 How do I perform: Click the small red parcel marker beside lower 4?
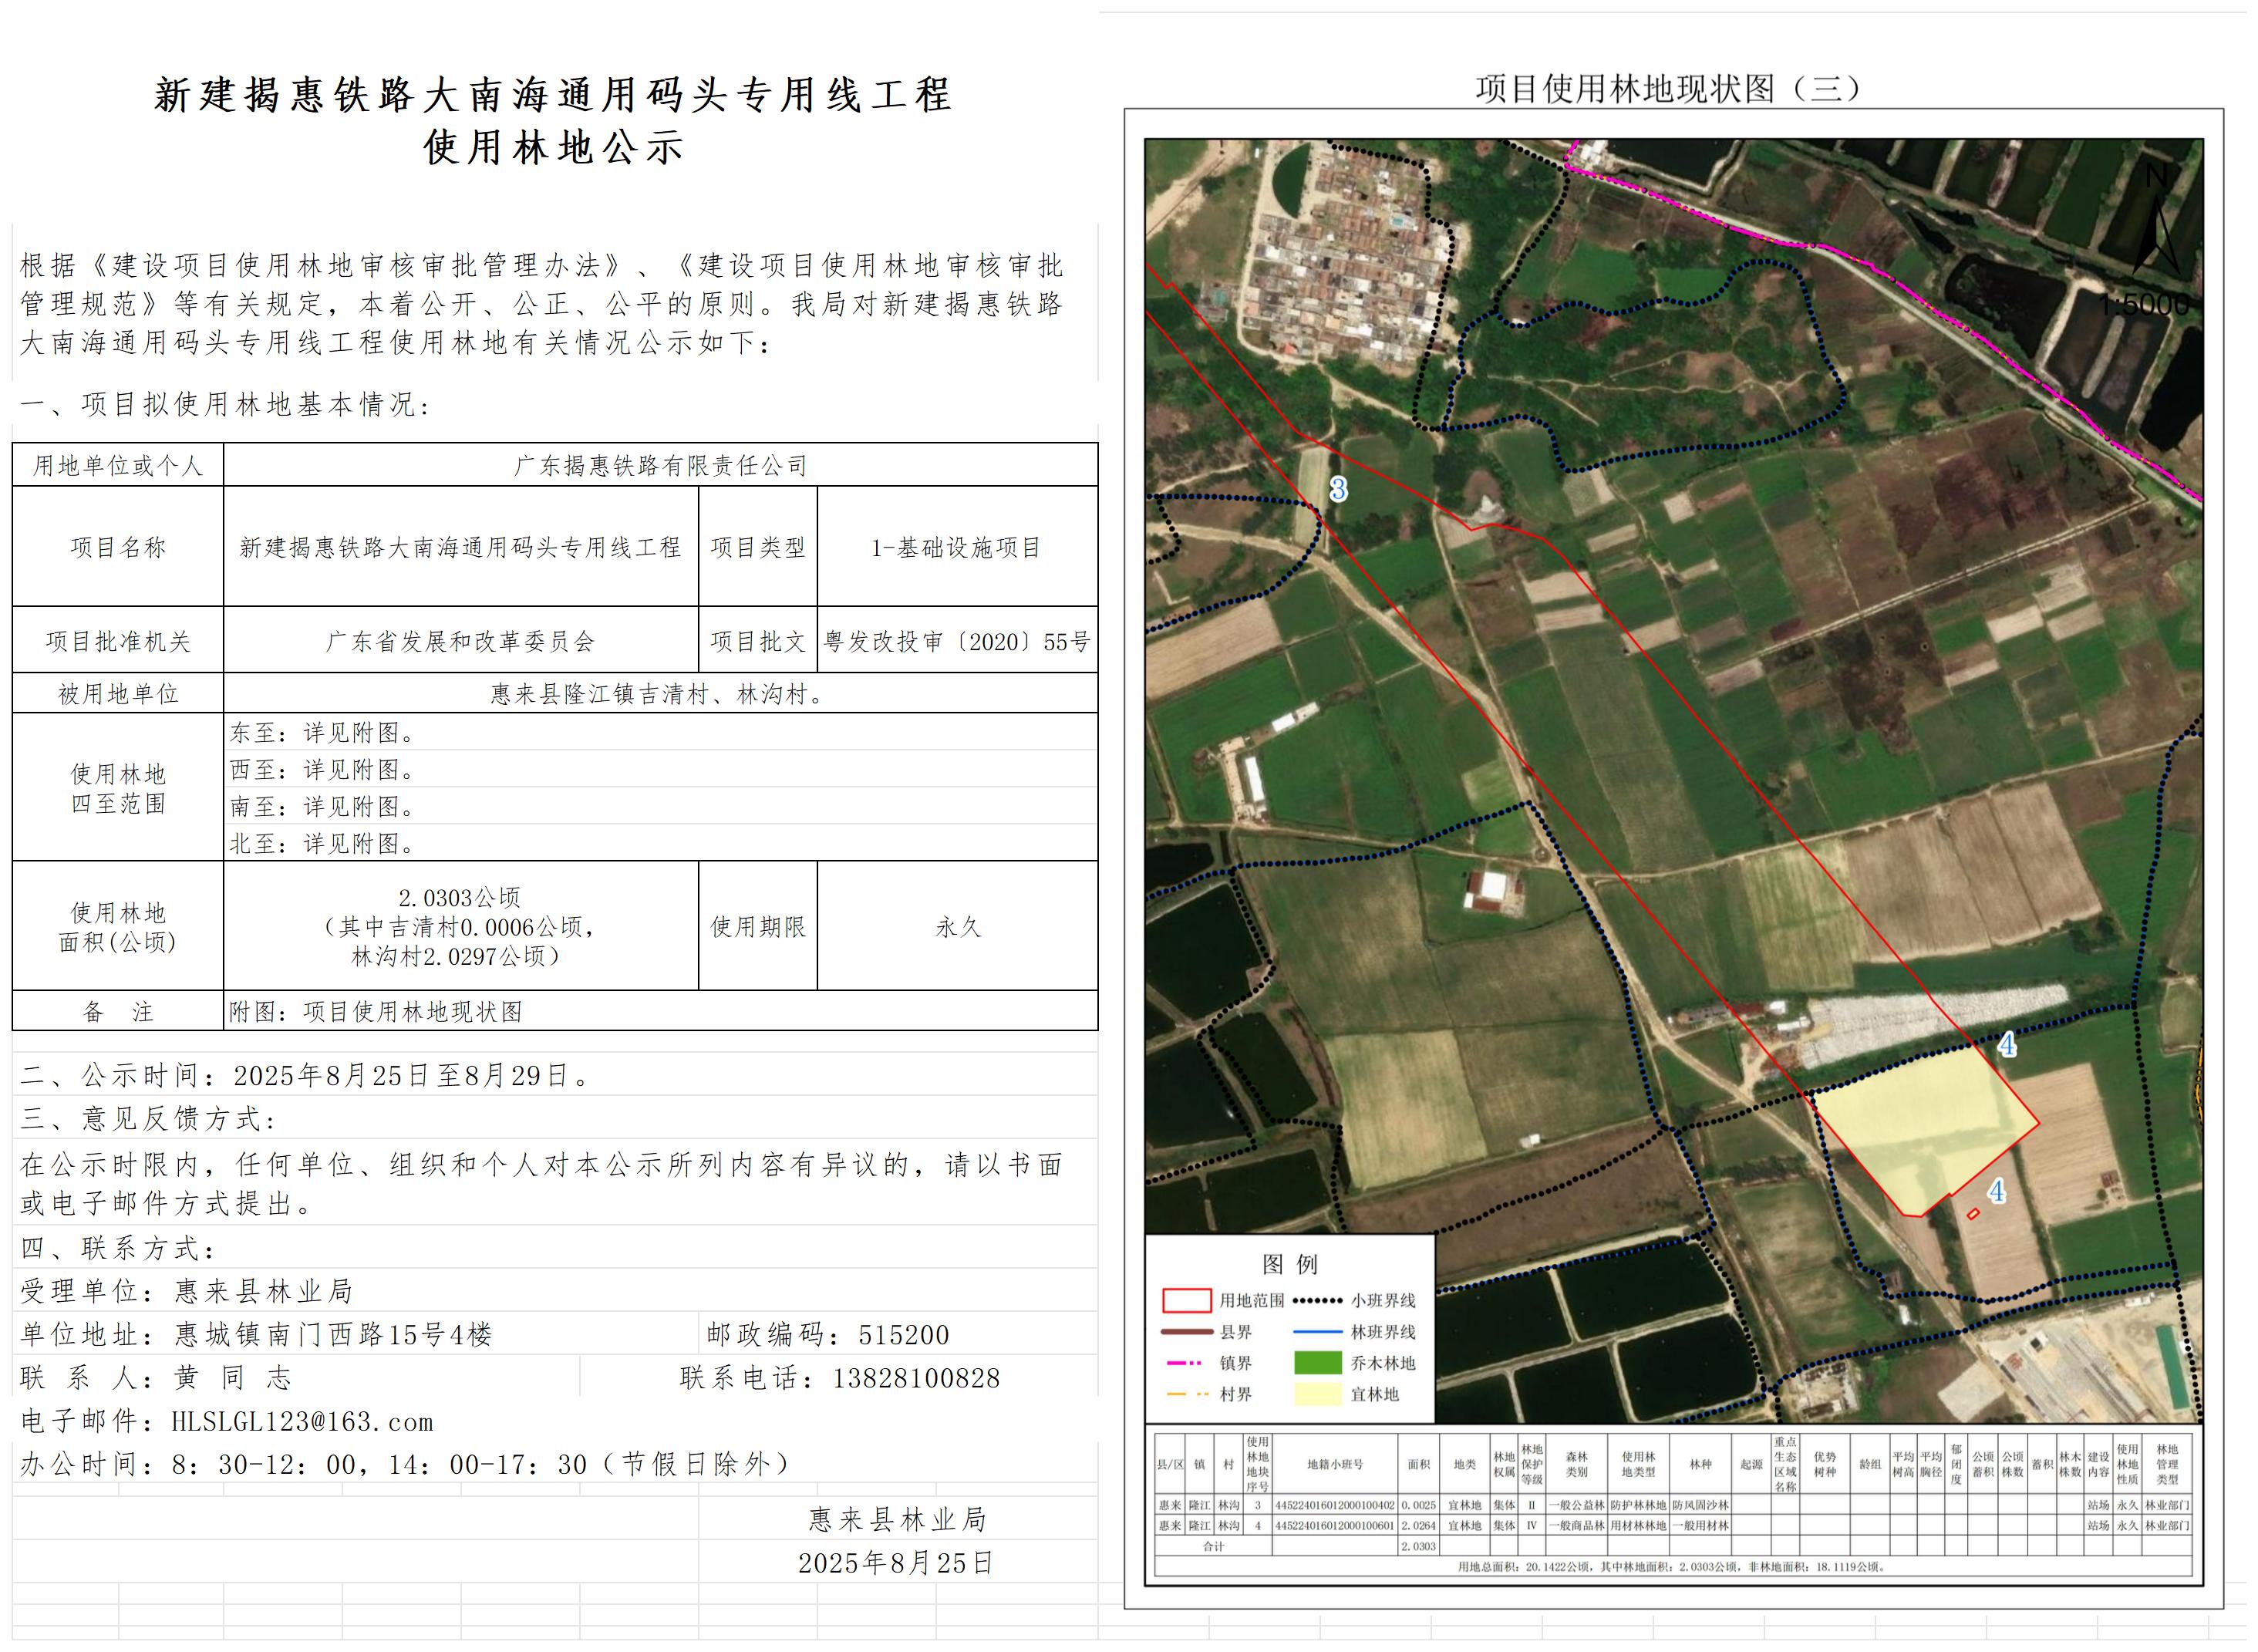(x=1973, y=1215)
